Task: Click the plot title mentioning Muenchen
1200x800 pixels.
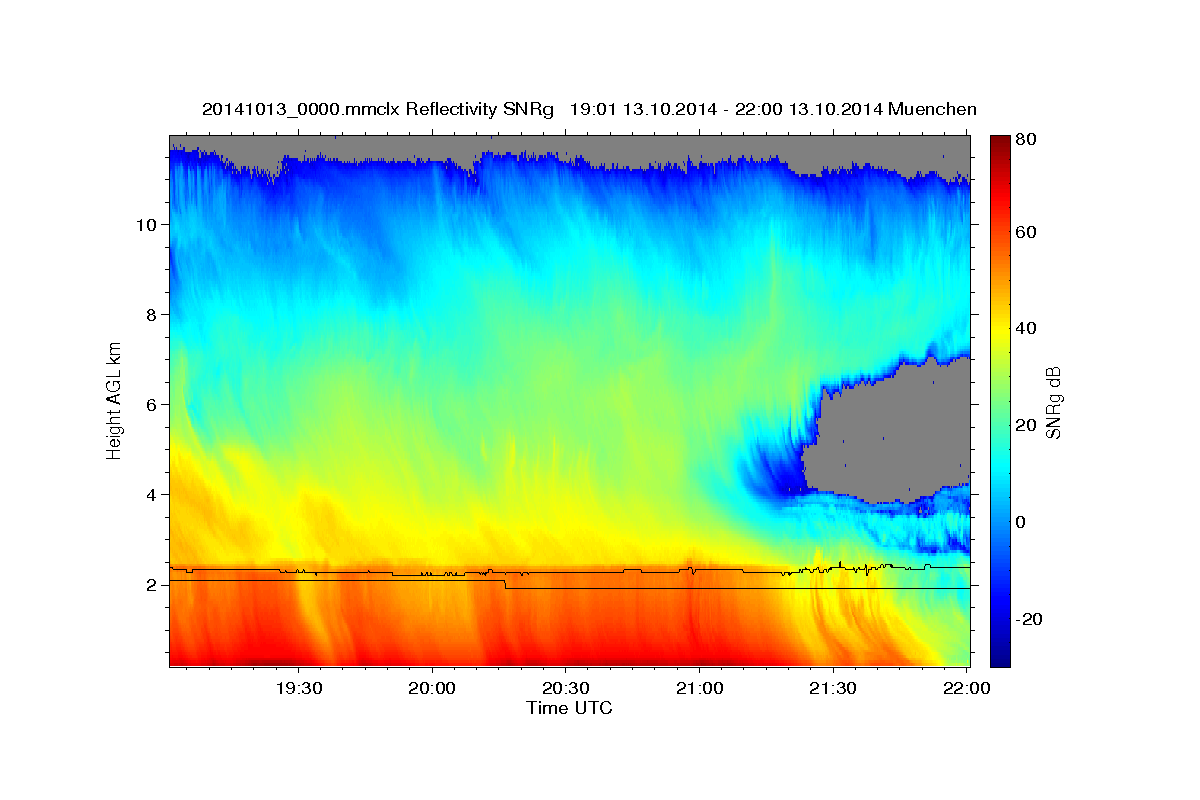Action: [x=589, y=109]
